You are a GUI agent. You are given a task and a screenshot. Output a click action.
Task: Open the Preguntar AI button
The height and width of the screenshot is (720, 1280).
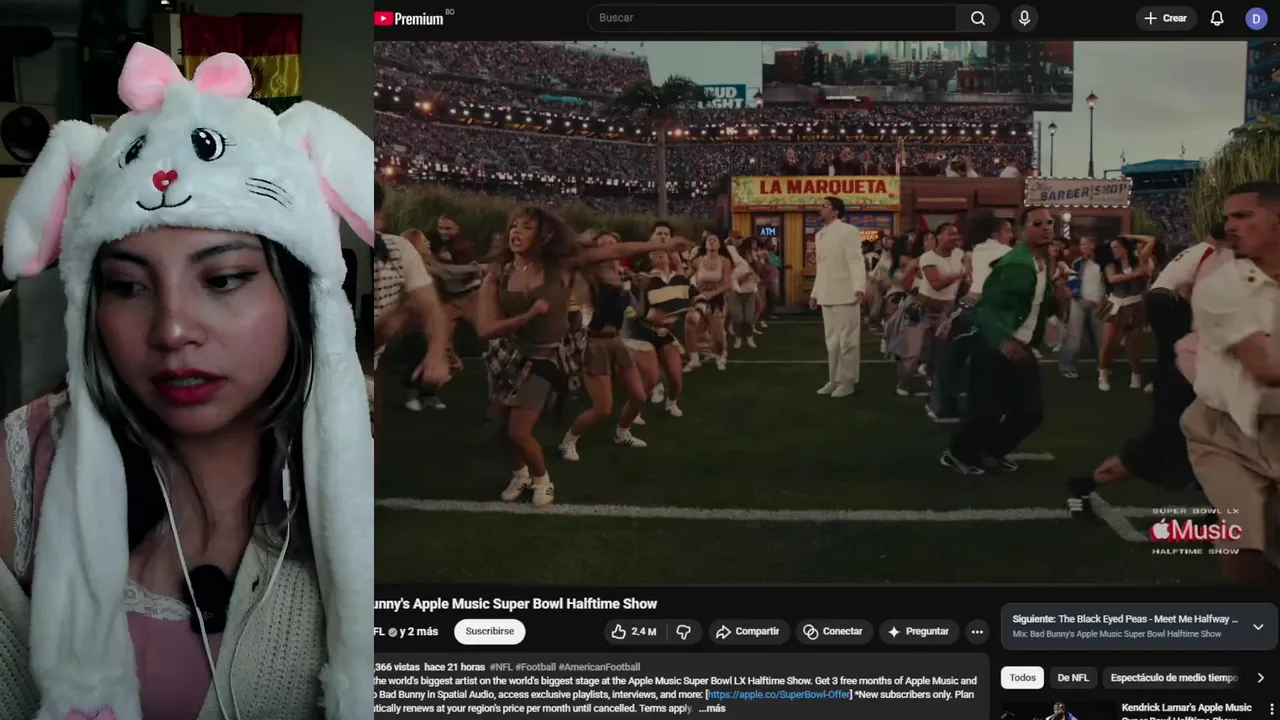coord(917,631)
